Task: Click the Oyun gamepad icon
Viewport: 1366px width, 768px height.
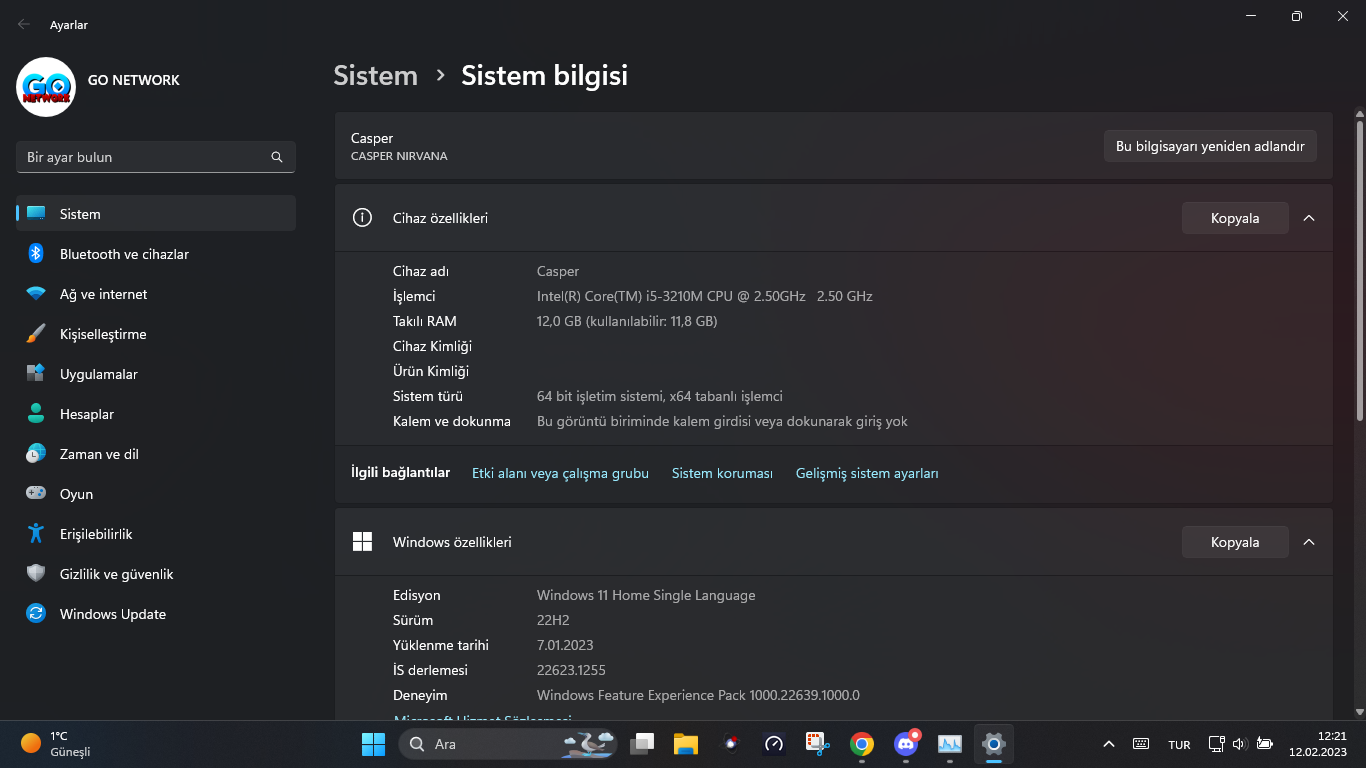Action: pyautogui.click(x=36, y=494)
